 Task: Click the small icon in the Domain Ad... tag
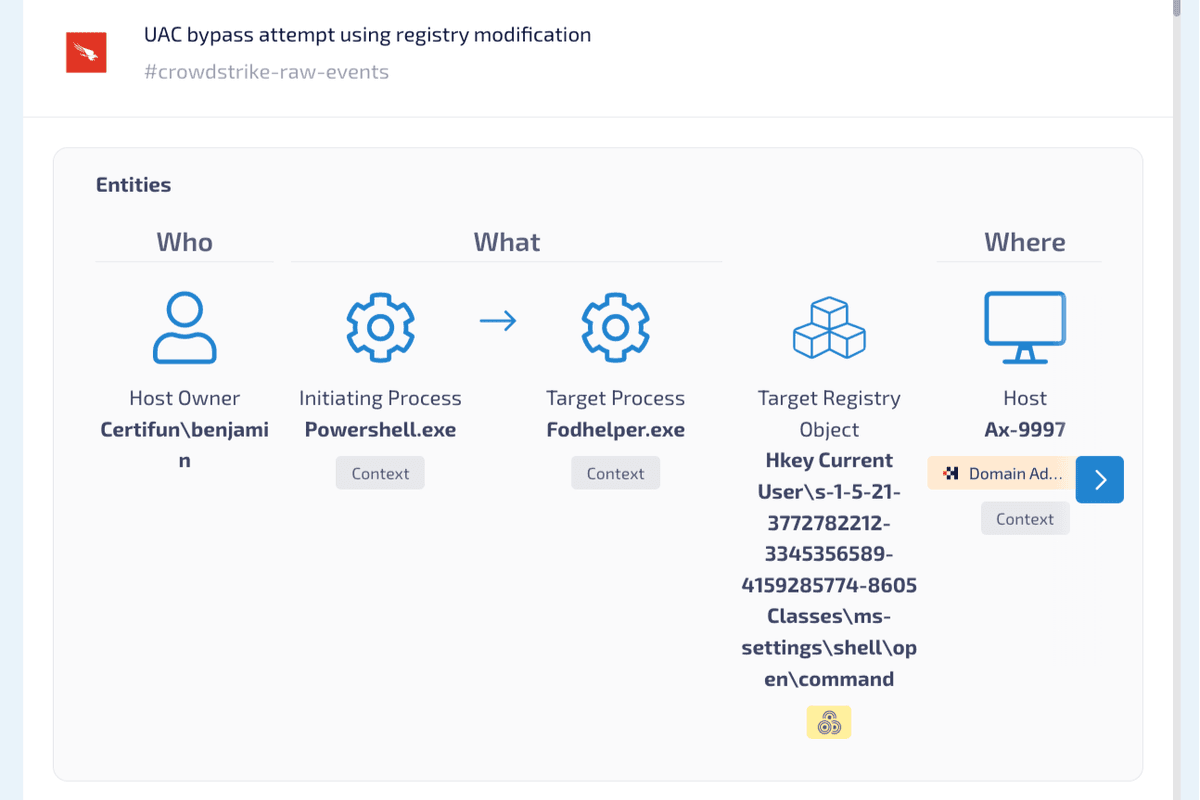951,473
